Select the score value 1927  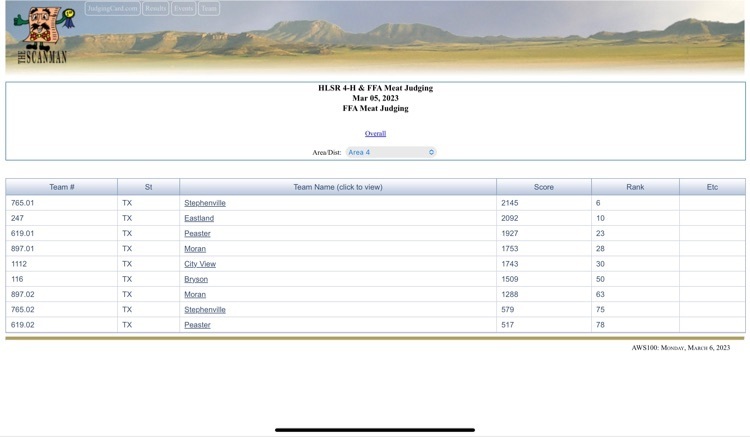pyautogui.click(x=510, y=233)
